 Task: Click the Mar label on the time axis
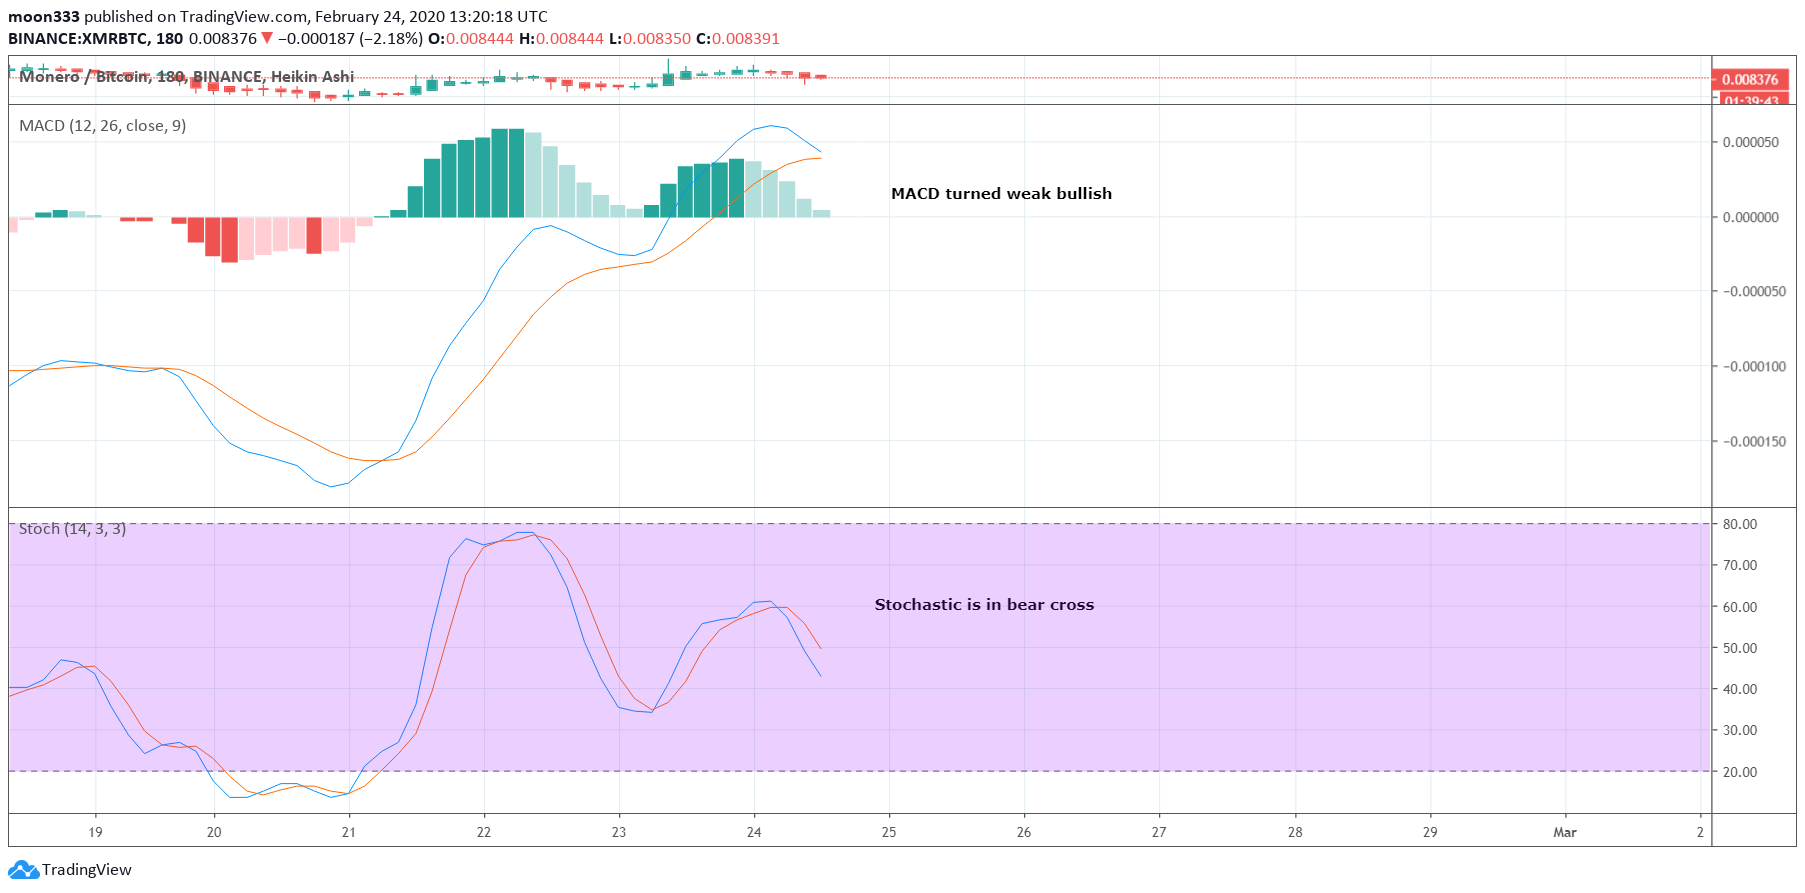pyautogui.click(x=1565, y=832)
